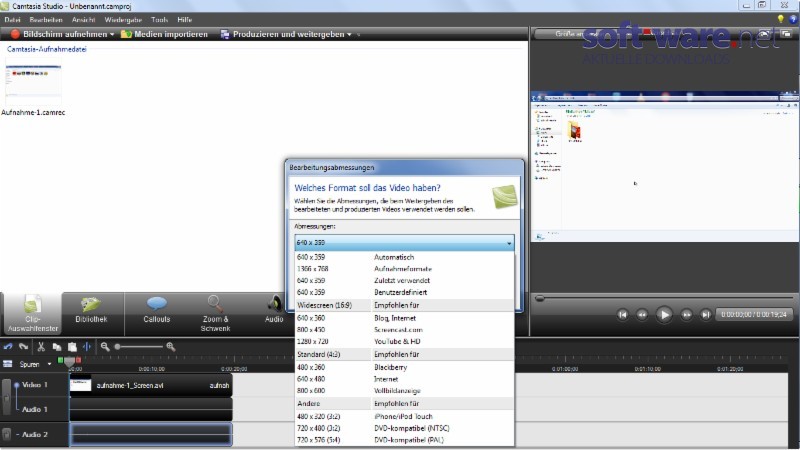This screenshot has height=450, width=800.
Task: Click preview playback seek slider handle
Action: 539,298
